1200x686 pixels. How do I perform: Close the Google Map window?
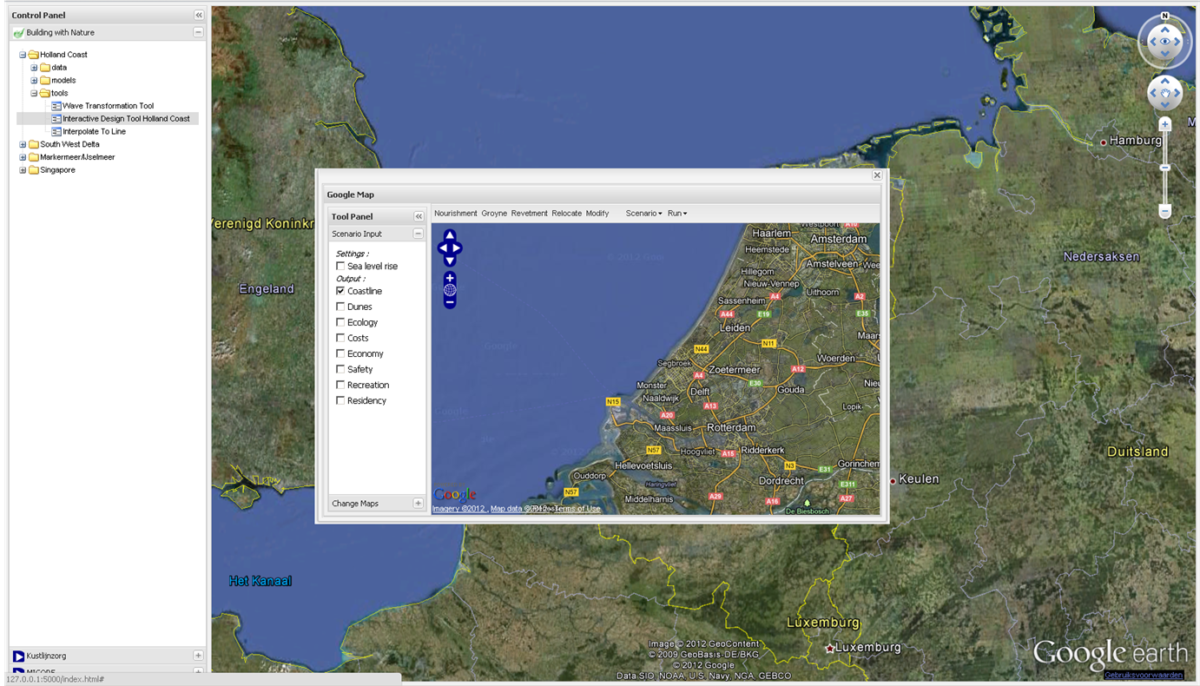tap(877, 175)
